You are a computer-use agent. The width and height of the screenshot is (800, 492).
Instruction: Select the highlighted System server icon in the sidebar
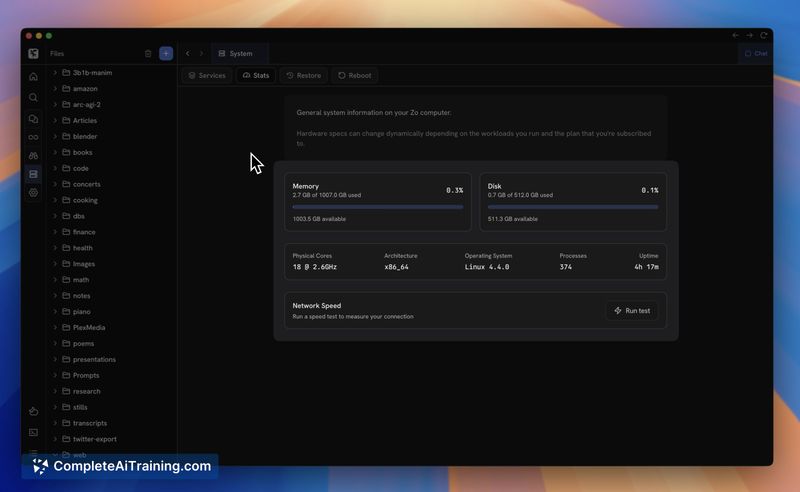point(34,174)
